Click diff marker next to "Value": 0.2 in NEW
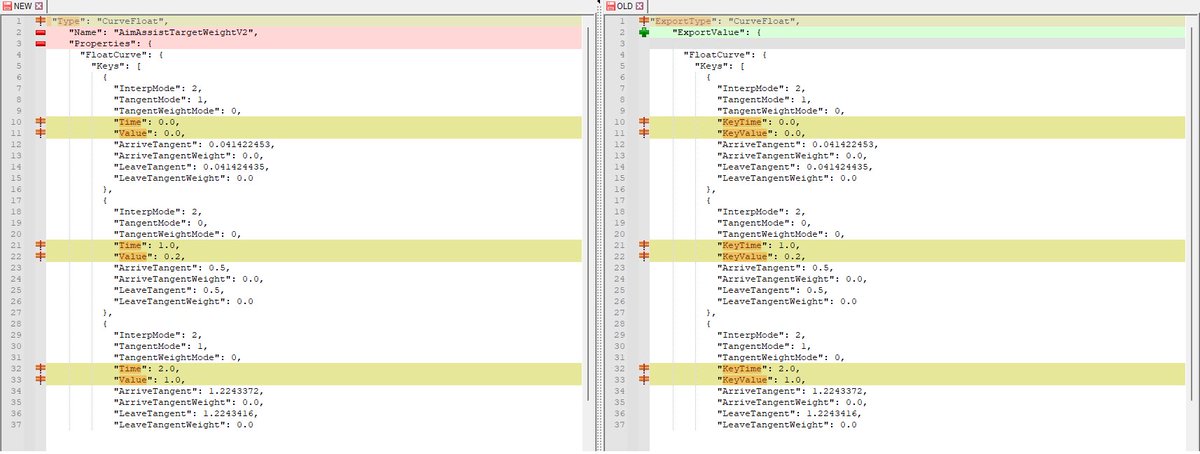 [41, 256]
